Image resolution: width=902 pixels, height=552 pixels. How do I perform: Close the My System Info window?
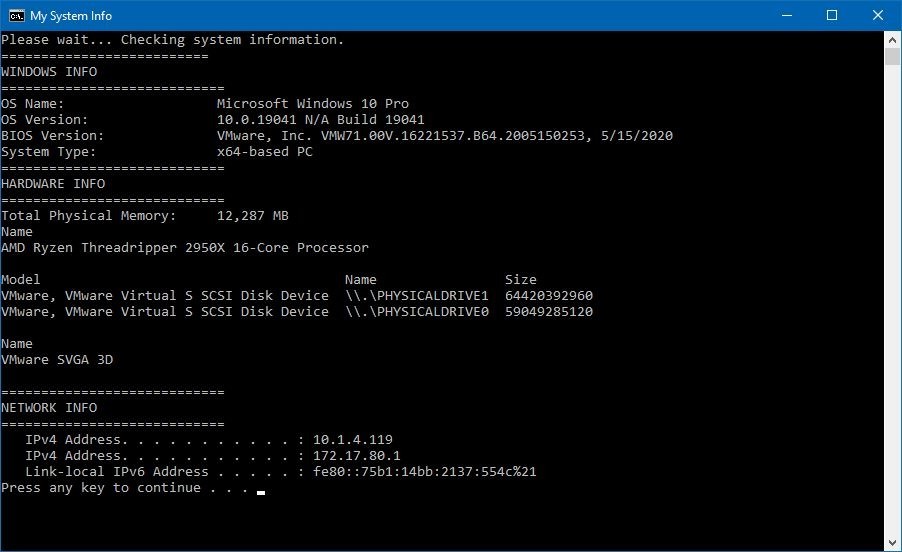pos(878,16)
